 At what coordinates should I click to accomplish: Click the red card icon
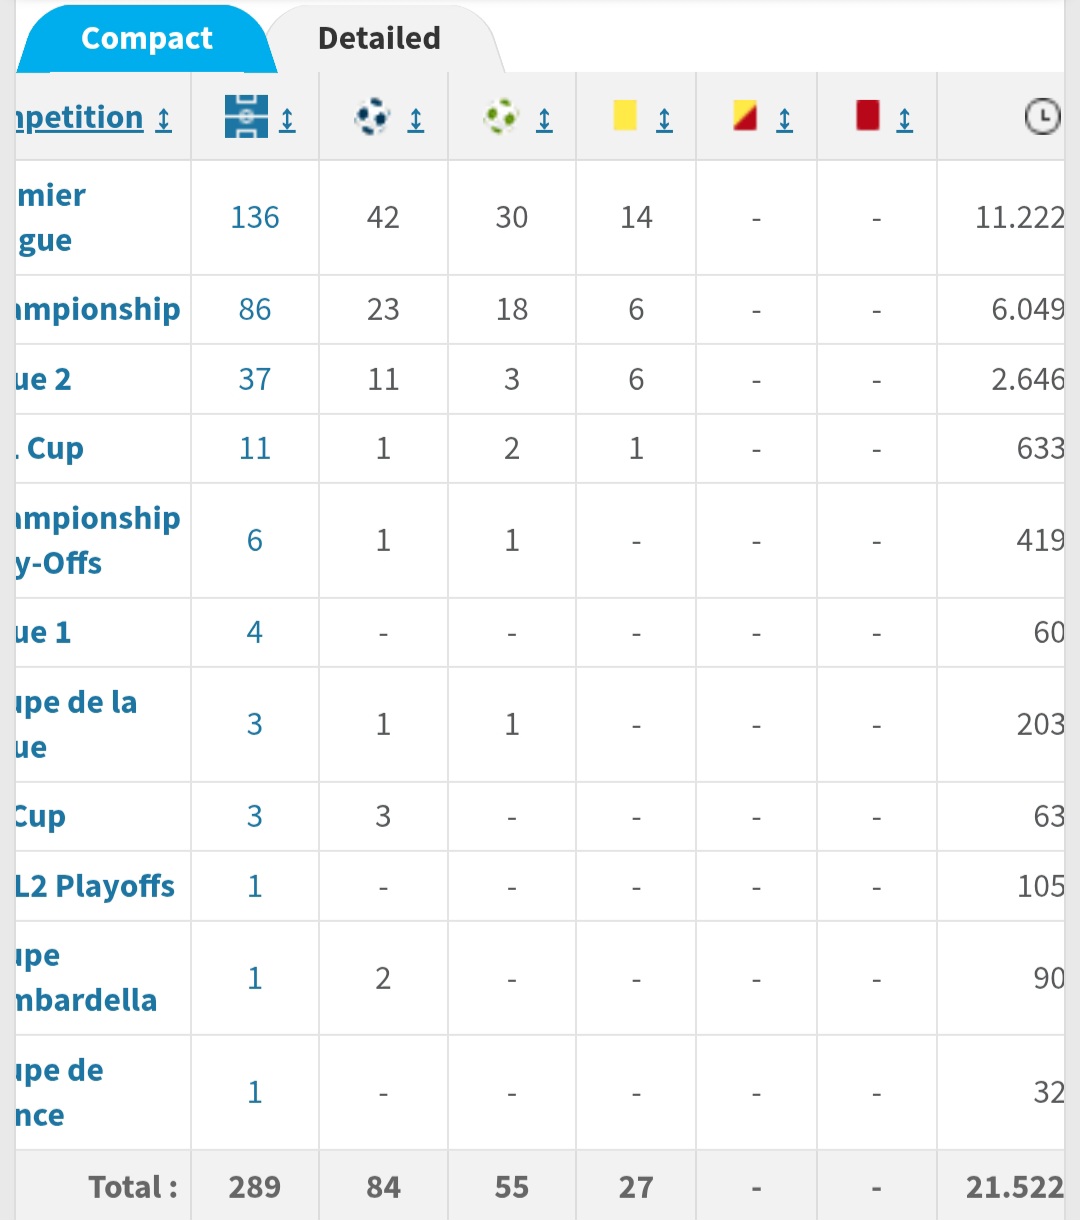pyautogui.click(x=867, y=116)
